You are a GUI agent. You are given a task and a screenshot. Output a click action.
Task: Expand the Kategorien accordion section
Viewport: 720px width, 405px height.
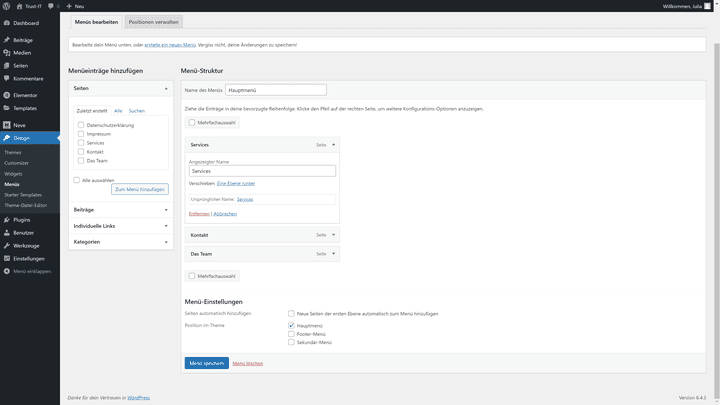pos(121,242)
